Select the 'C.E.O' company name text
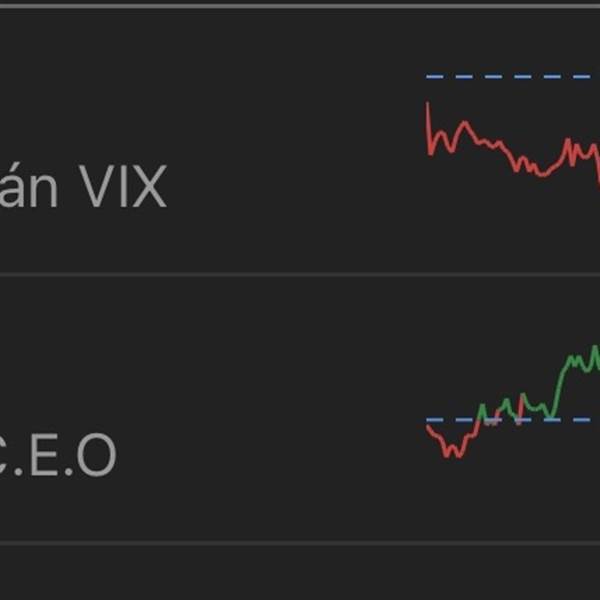 pyautogui.click(x=57, y=455)
